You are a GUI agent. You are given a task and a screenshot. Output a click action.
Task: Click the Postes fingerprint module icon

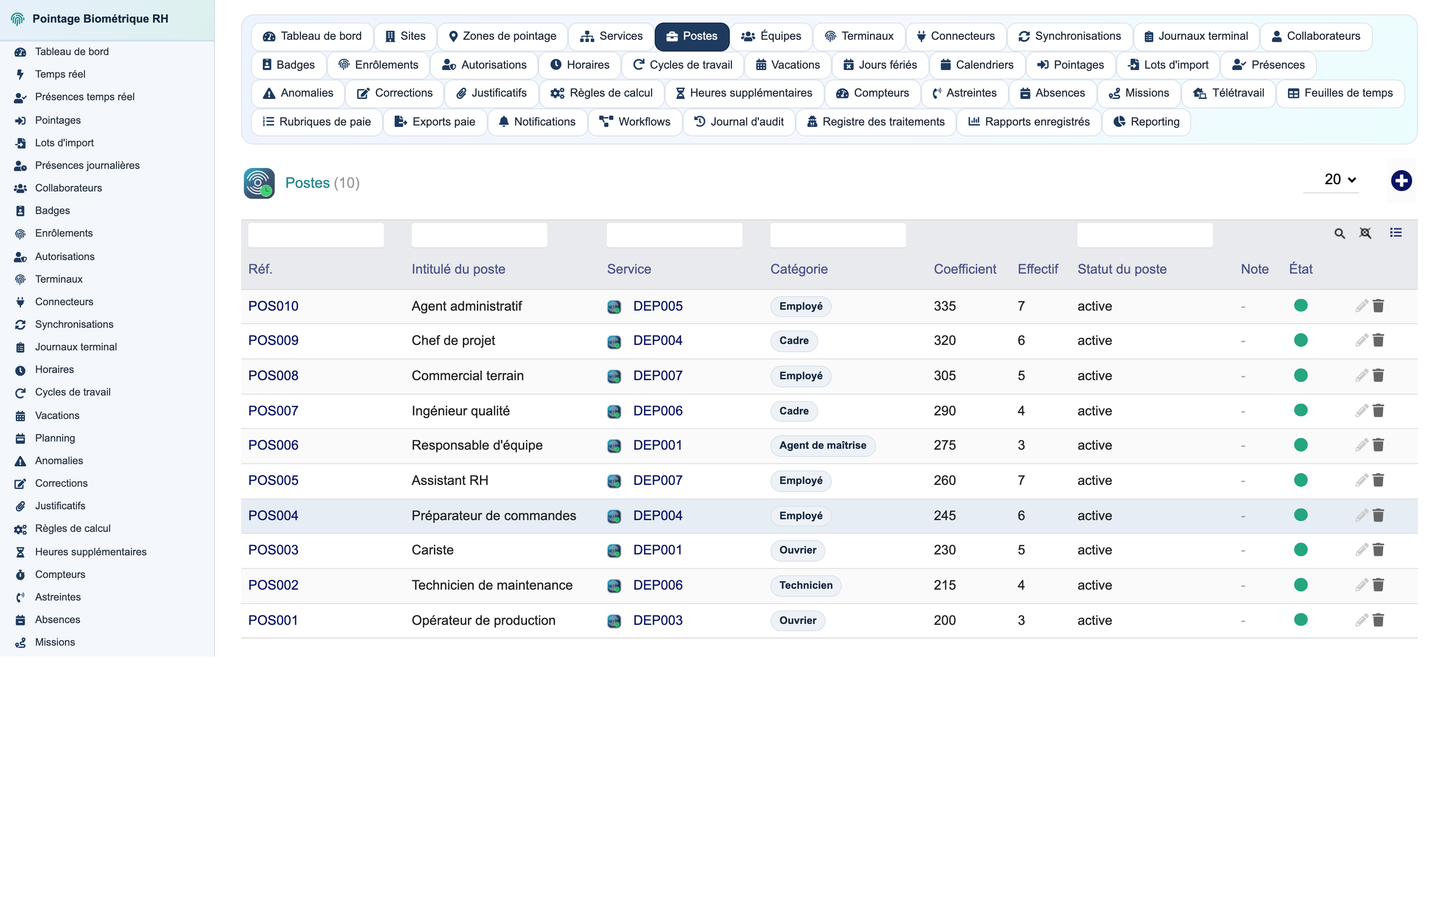point(259,183)
